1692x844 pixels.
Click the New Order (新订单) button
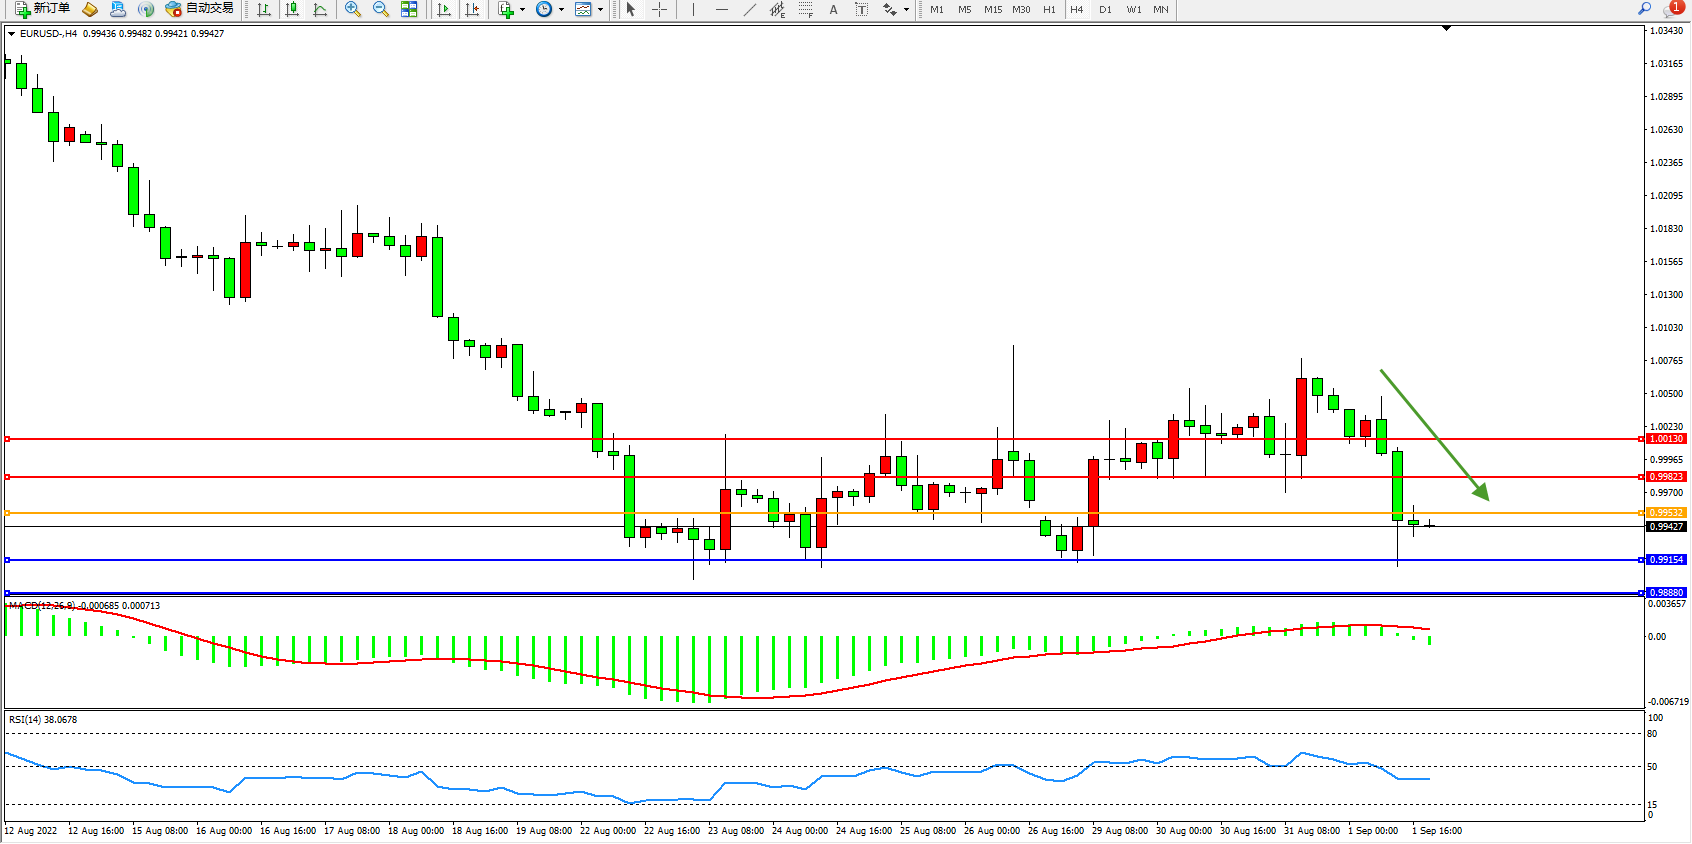(x=42, y=9)
